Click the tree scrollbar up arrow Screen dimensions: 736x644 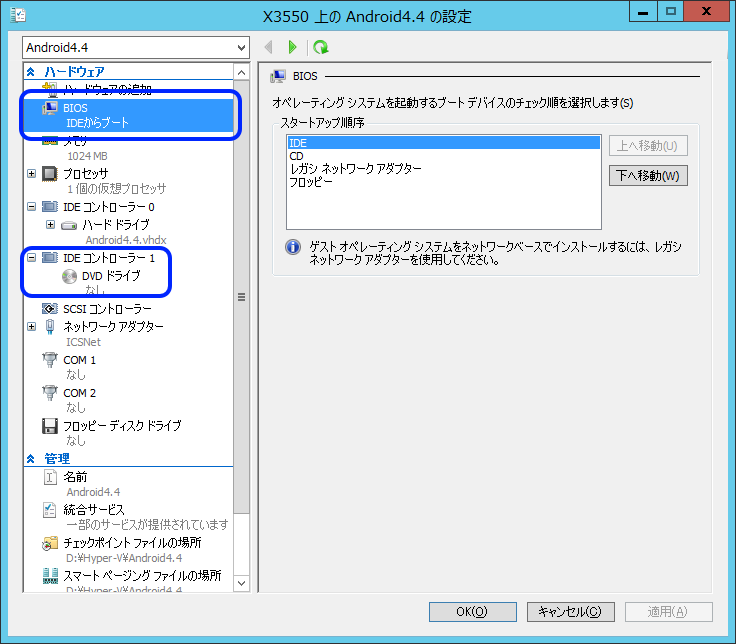(241, 72)
